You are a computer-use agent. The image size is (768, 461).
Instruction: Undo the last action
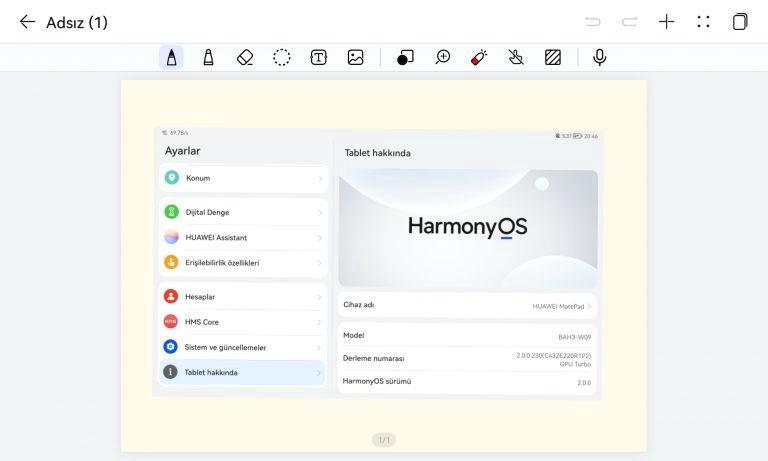(593, 22)
